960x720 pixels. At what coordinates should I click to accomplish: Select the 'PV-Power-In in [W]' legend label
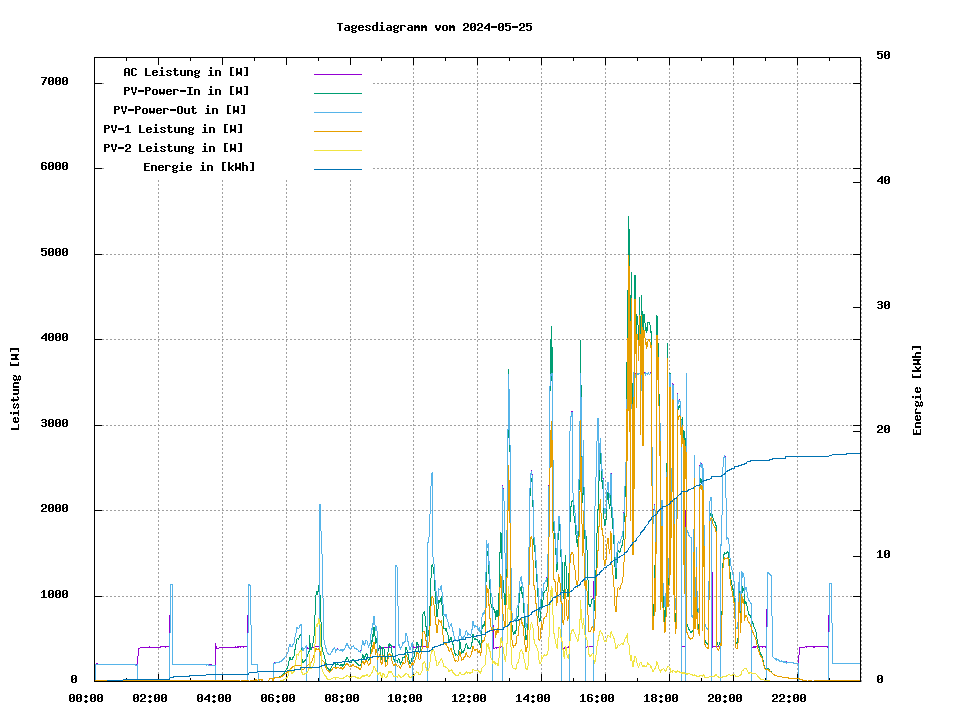point(186,91)
